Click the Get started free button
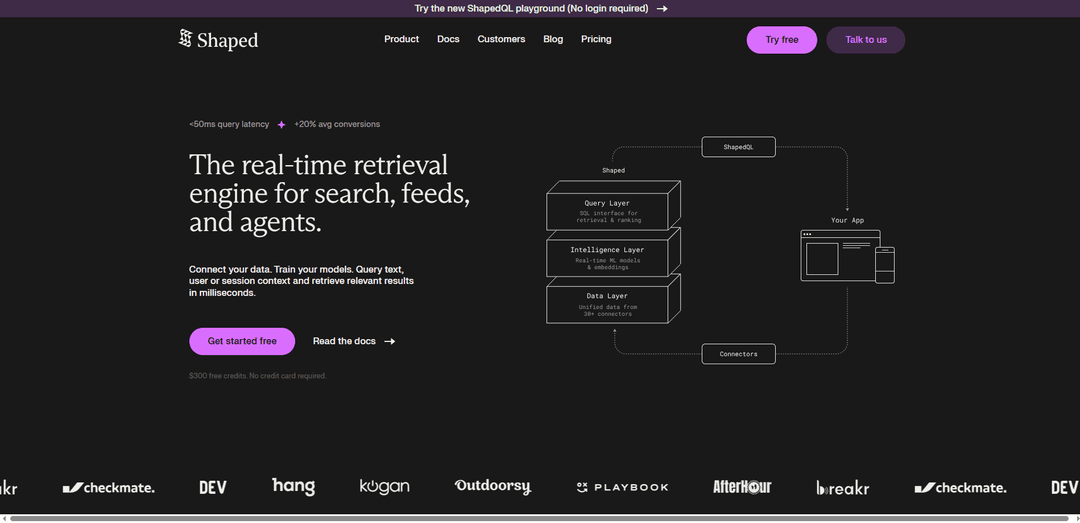The width and height of the screenshot is (1080, 523). pyautogui.click(x=242, y=341)
